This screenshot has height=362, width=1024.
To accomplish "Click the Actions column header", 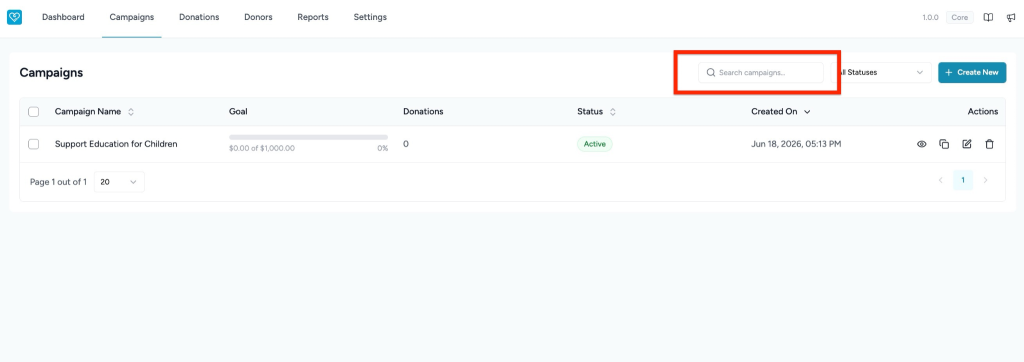I will 983,112.
